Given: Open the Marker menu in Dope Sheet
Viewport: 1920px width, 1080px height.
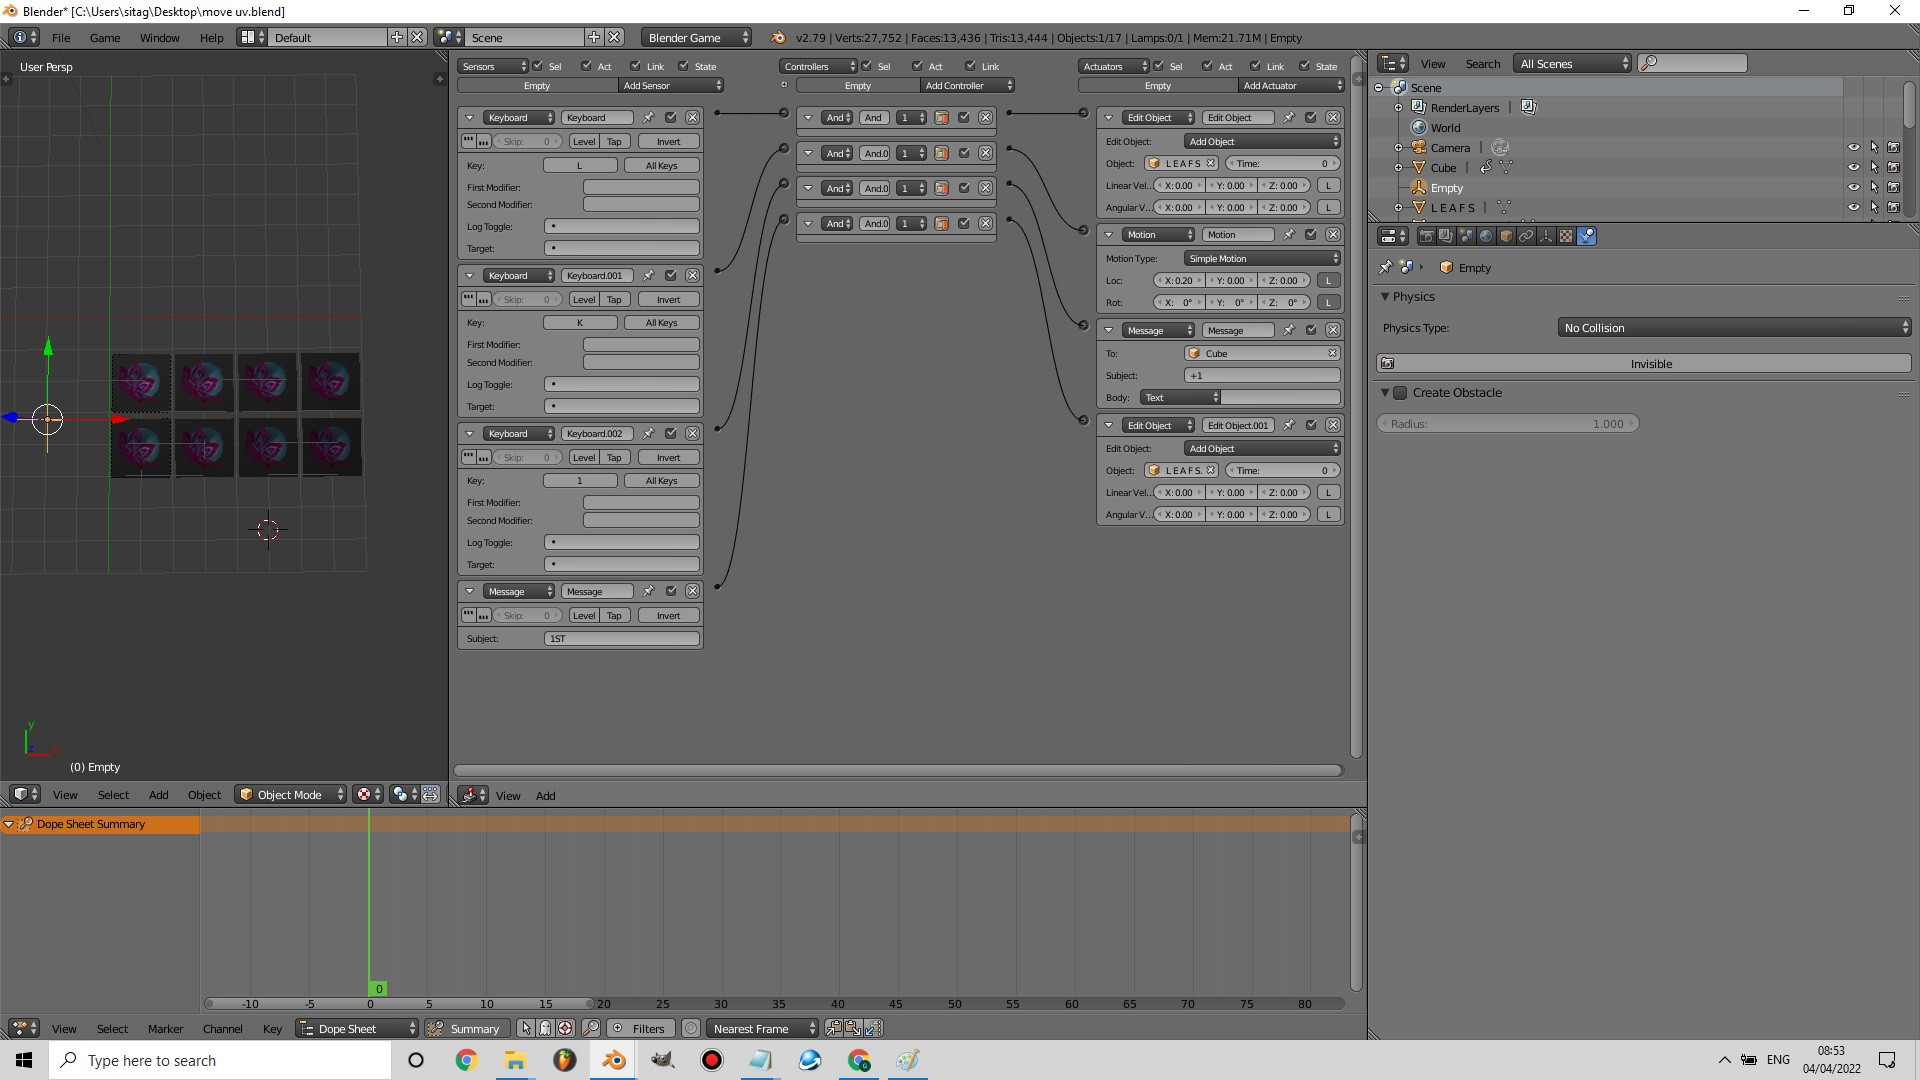Looking at the screenshot, I should click(165, 1028).
